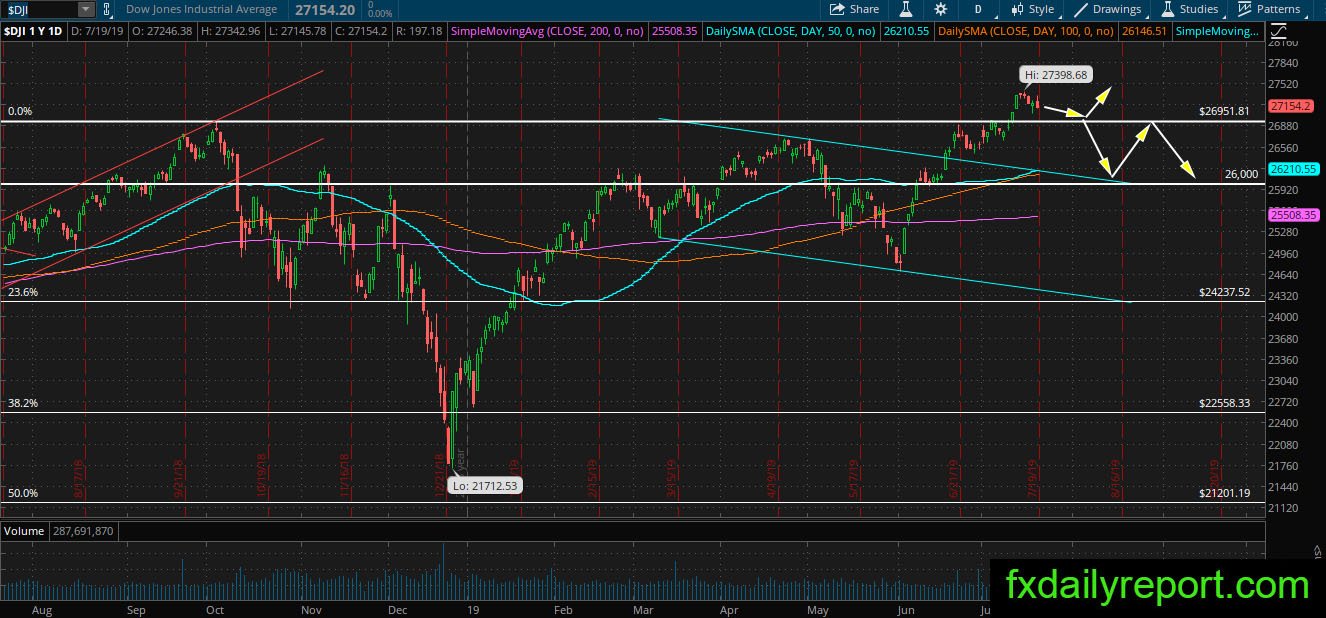Click the candlestick icon beside Style
Viewport: 1326px width, 618px height.
coord(1017,9)
